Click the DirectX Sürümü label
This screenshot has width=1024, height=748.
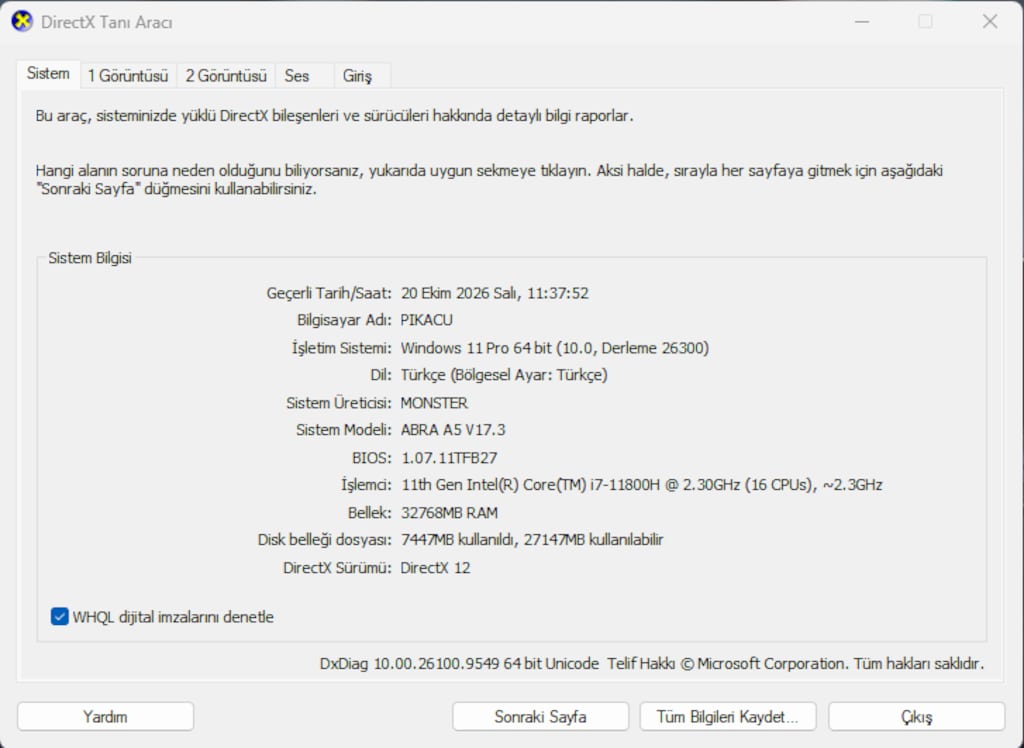point(337,567)
